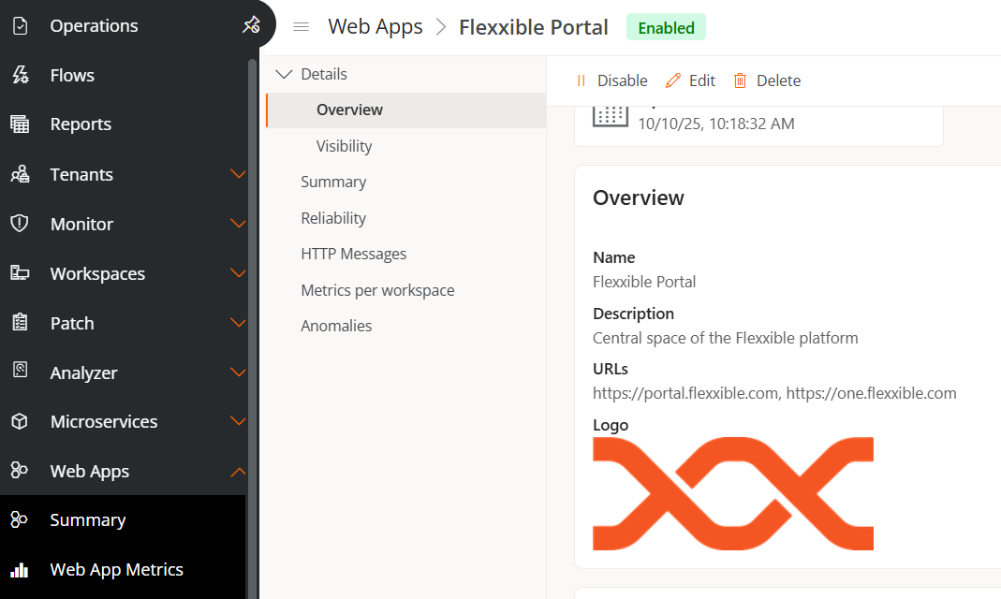Click the pin sidebar icon
Screen dimensions: 1001x599
[x=251, y=26]
